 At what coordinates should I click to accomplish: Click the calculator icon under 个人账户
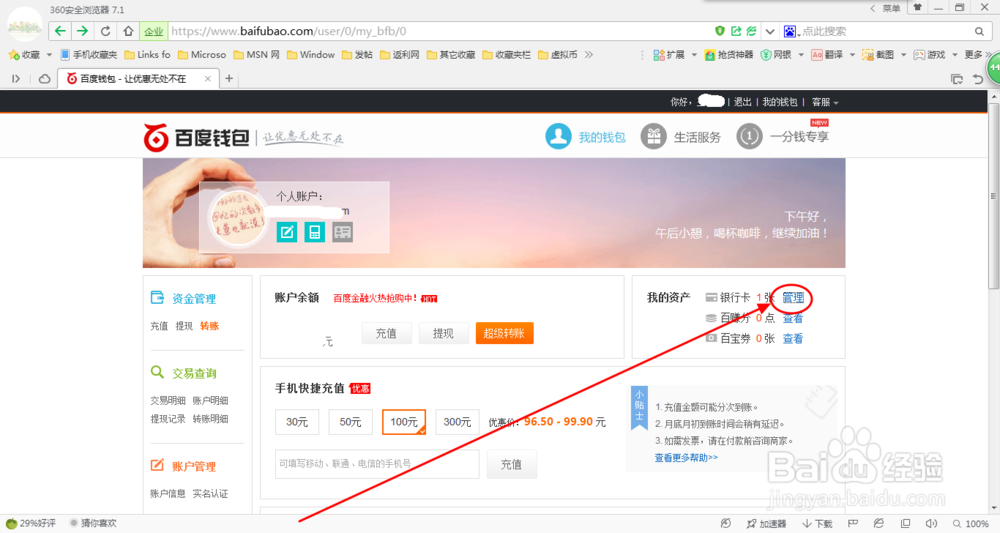coord(314,232)
